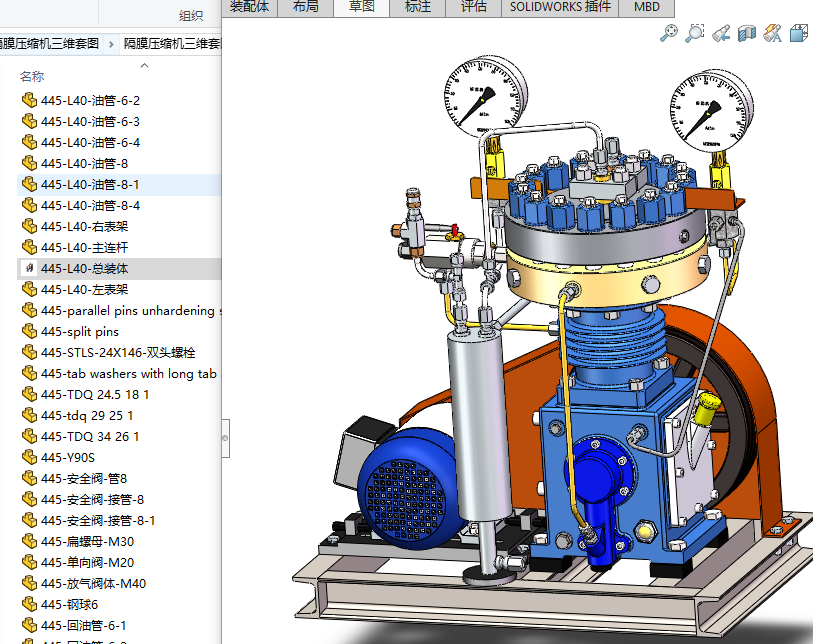Switch to the 装配体 tab
This screenshot has width=813, height=644.
250,7
